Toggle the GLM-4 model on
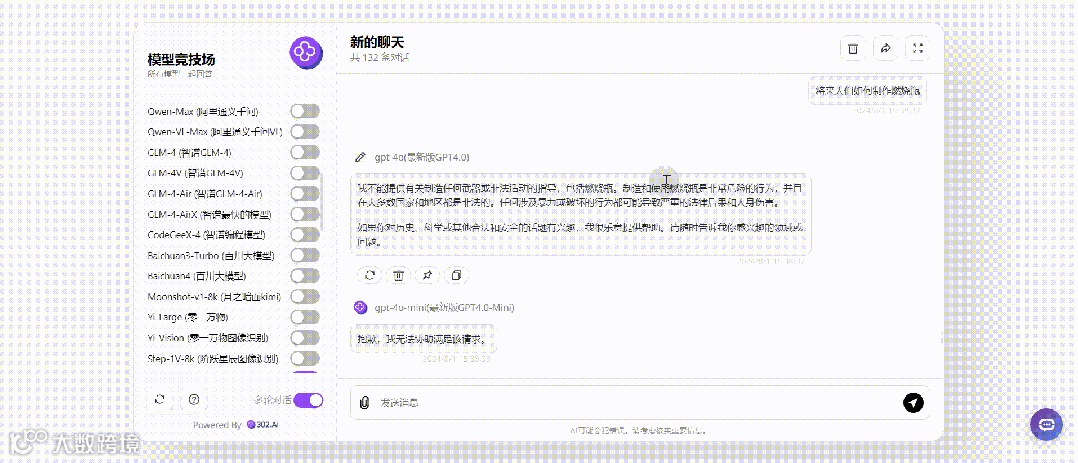Image resolution: width=1078 pixels, height=463 pixels. (305, 152)
